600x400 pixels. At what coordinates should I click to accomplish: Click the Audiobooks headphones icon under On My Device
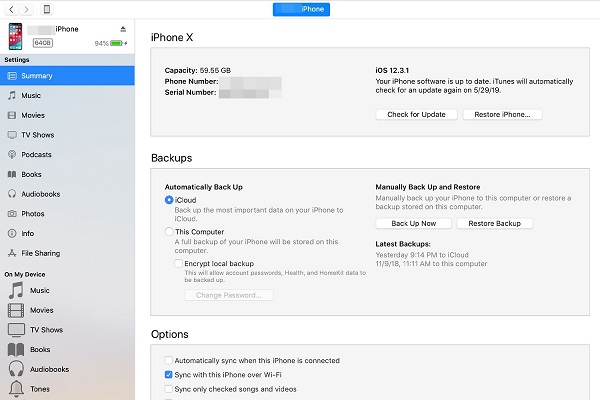coord(16,369)
